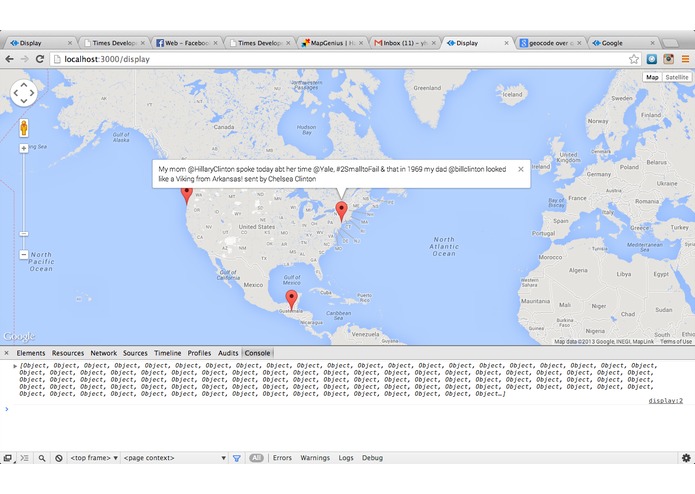Screen dimensions: 695x494
Task: Show console drawer icon
Action: (25, 458)
